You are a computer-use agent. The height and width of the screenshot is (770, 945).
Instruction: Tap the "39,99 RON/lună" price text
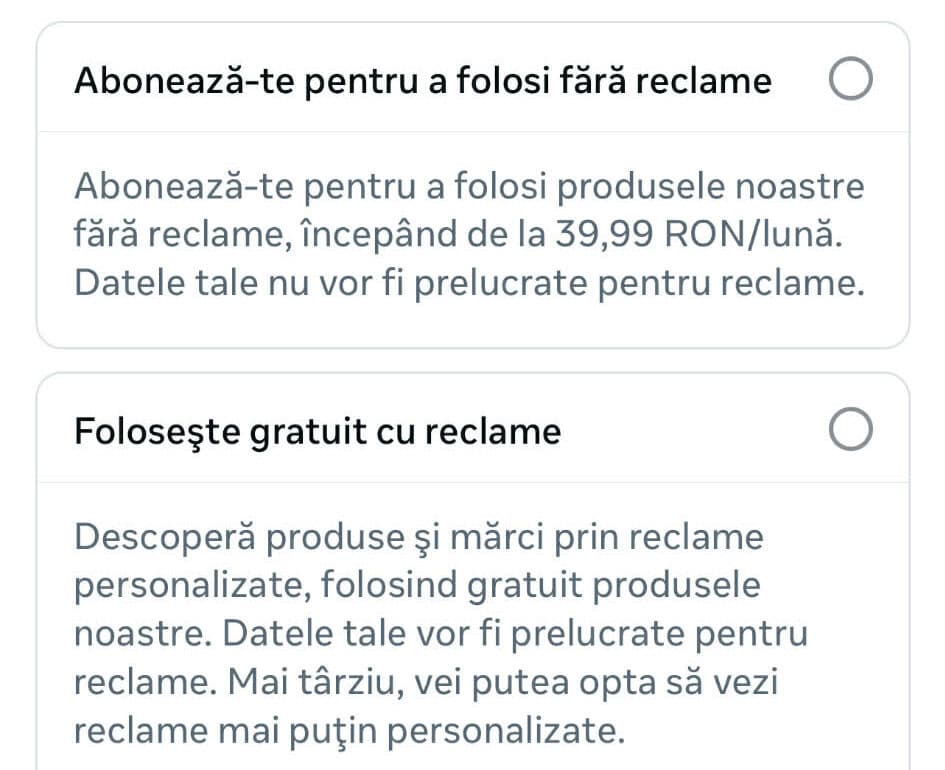pos(690,234)
